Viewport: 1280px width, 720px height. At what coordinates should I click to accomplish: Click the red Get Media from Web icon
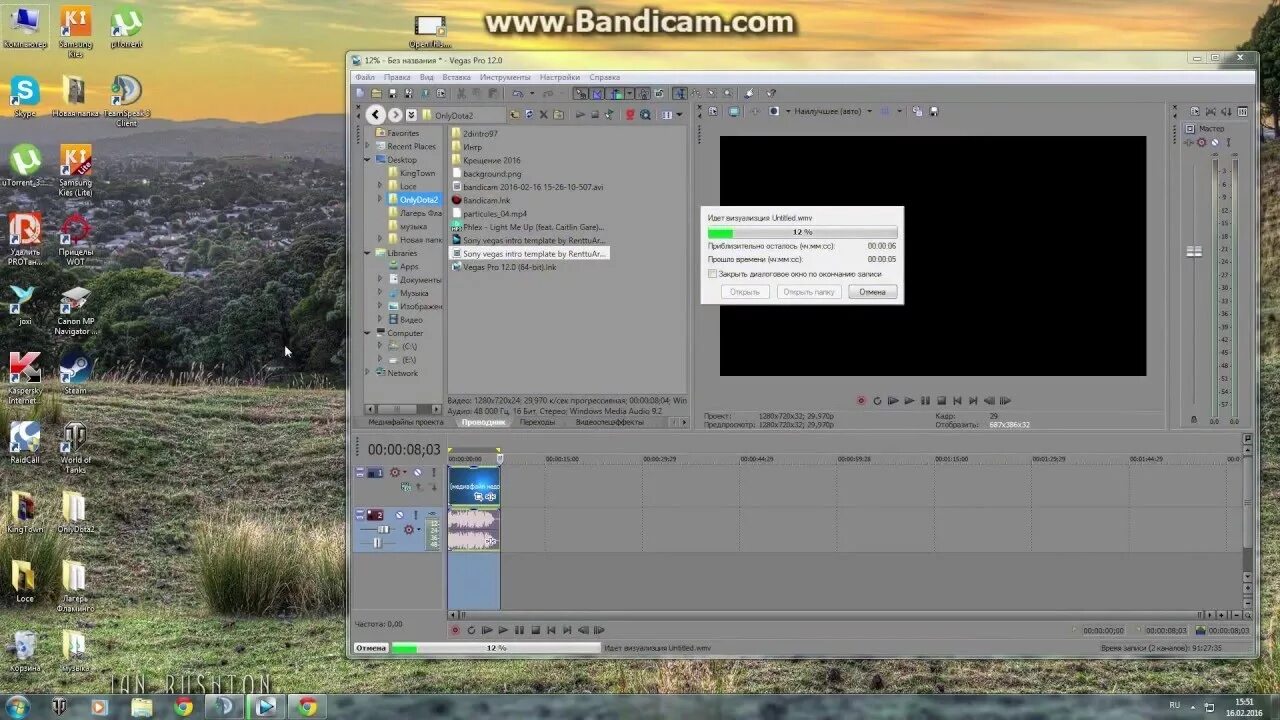pos(630,115)
